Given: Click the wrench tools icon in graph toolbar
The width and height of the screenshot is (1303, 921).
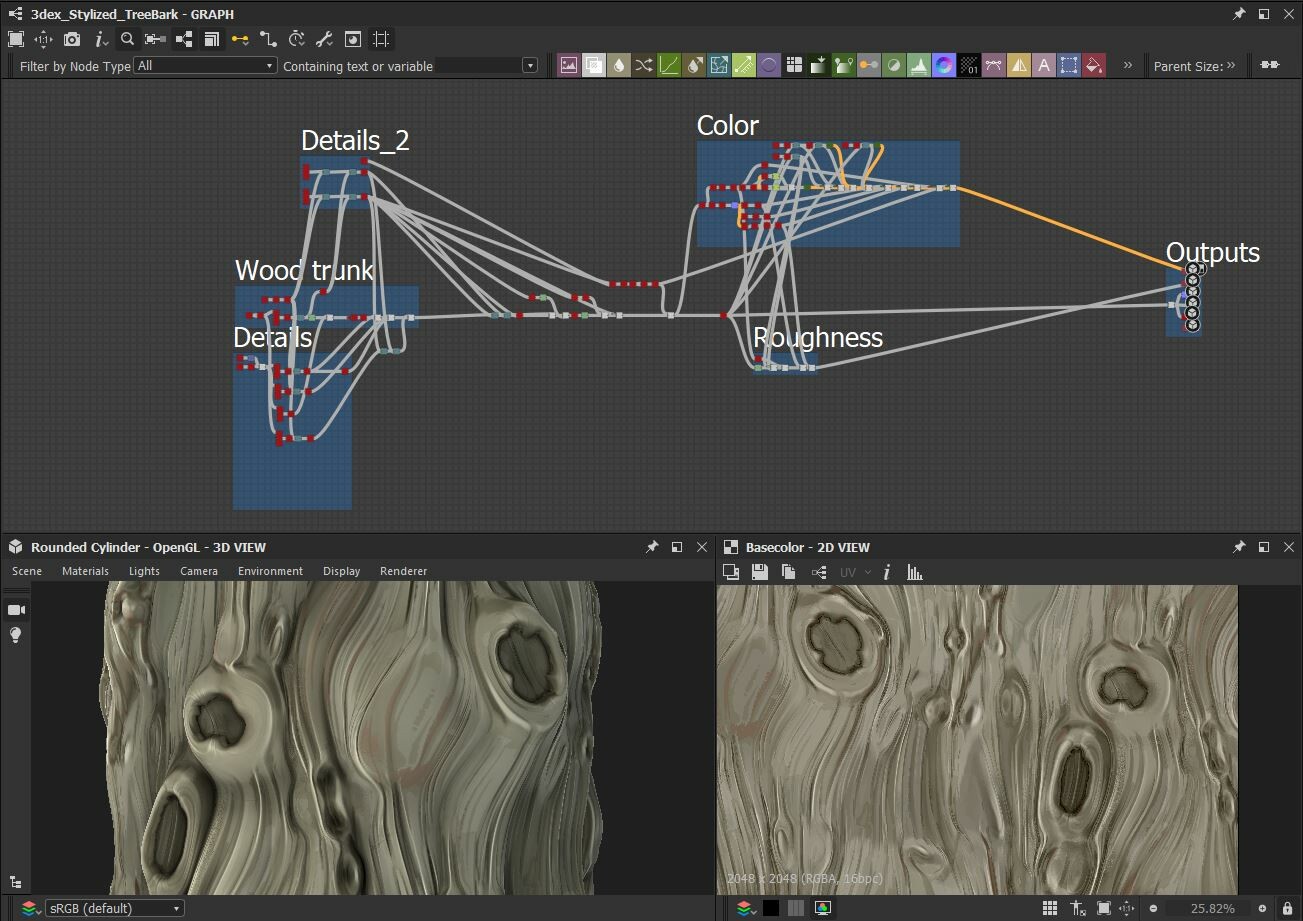Looking at the screenshot, I should (x=324, y=40).
